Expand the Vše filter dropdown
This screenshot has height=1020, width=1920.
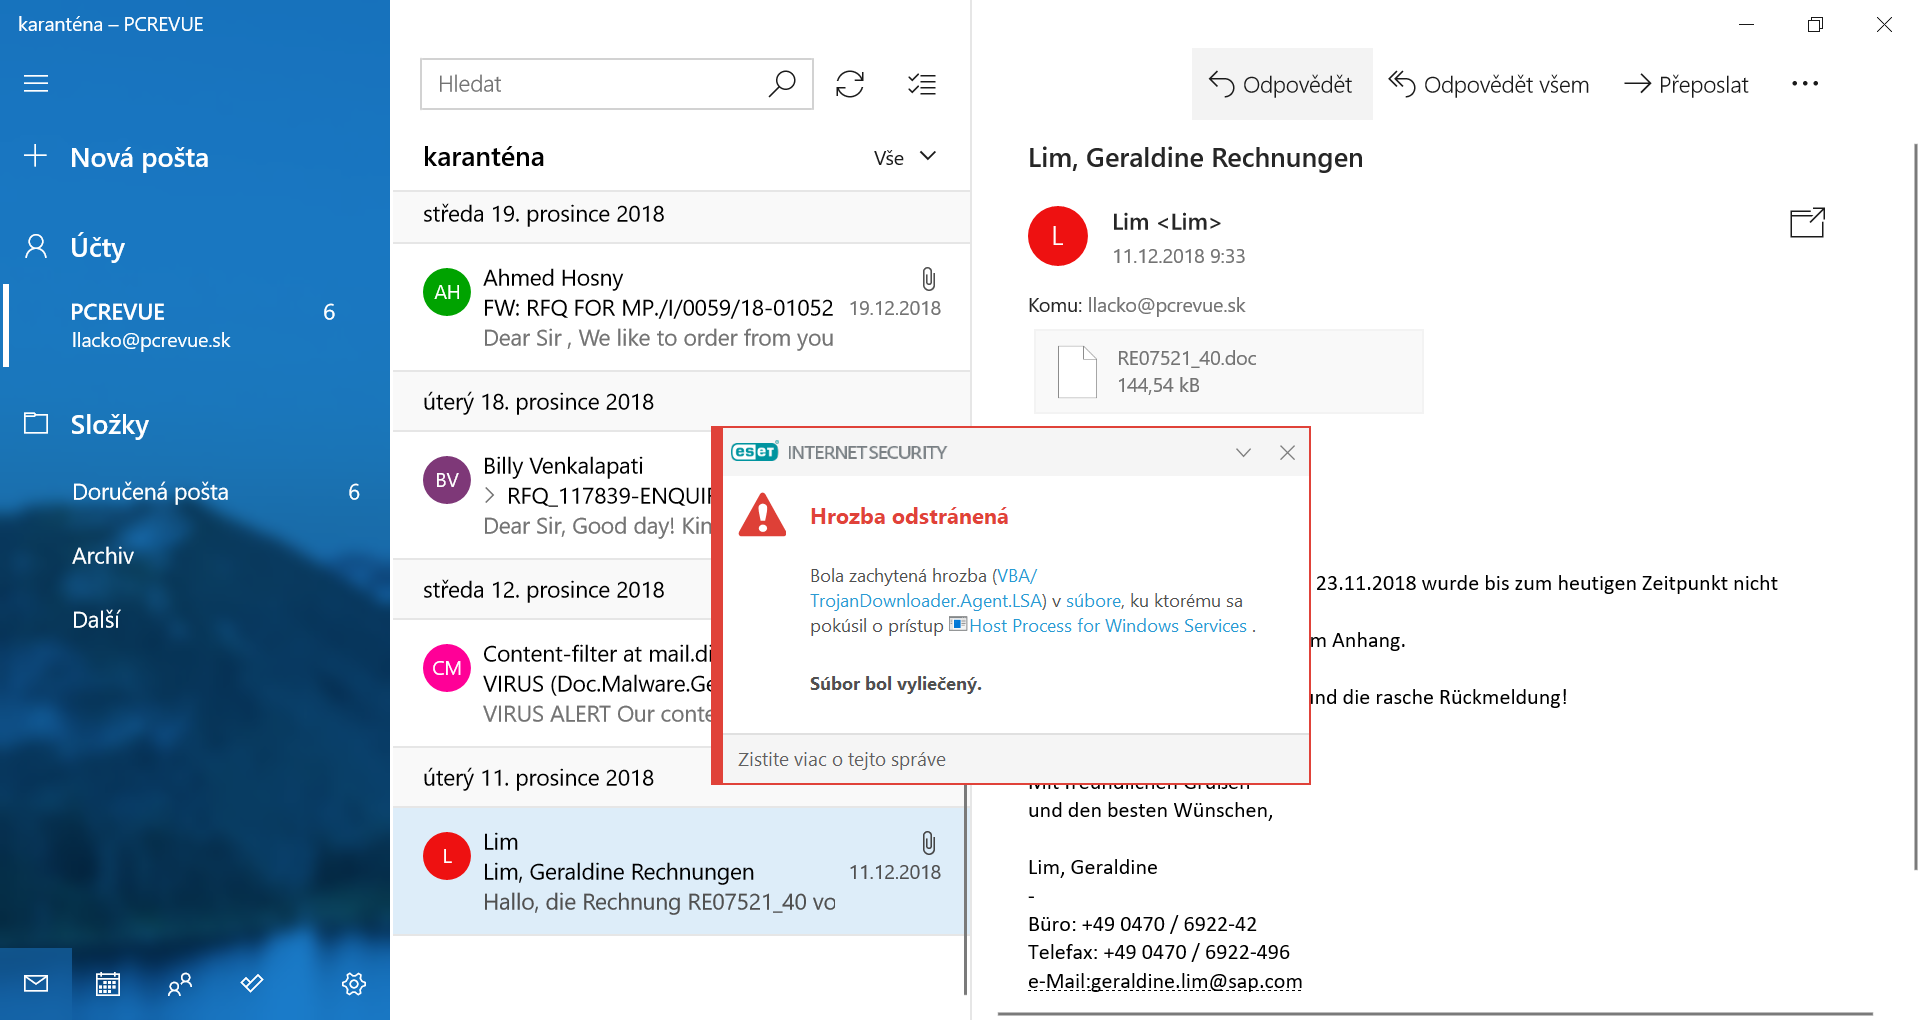click(x=905, y=157)
